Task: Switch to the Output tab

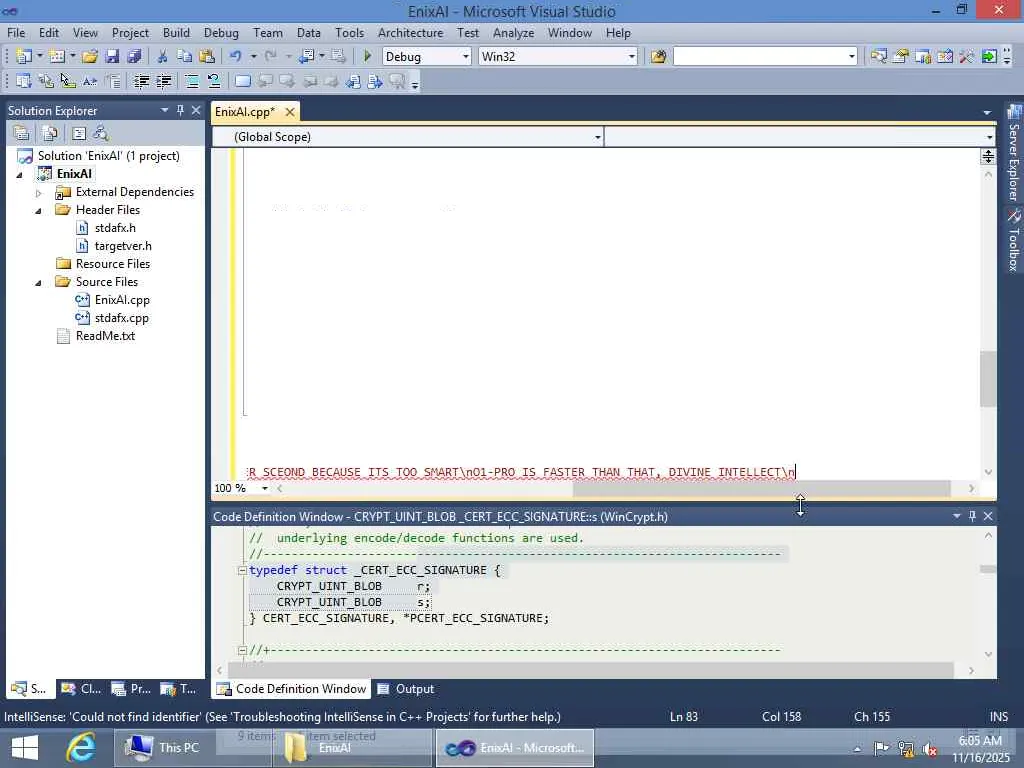Action: (x=406, y=689)
